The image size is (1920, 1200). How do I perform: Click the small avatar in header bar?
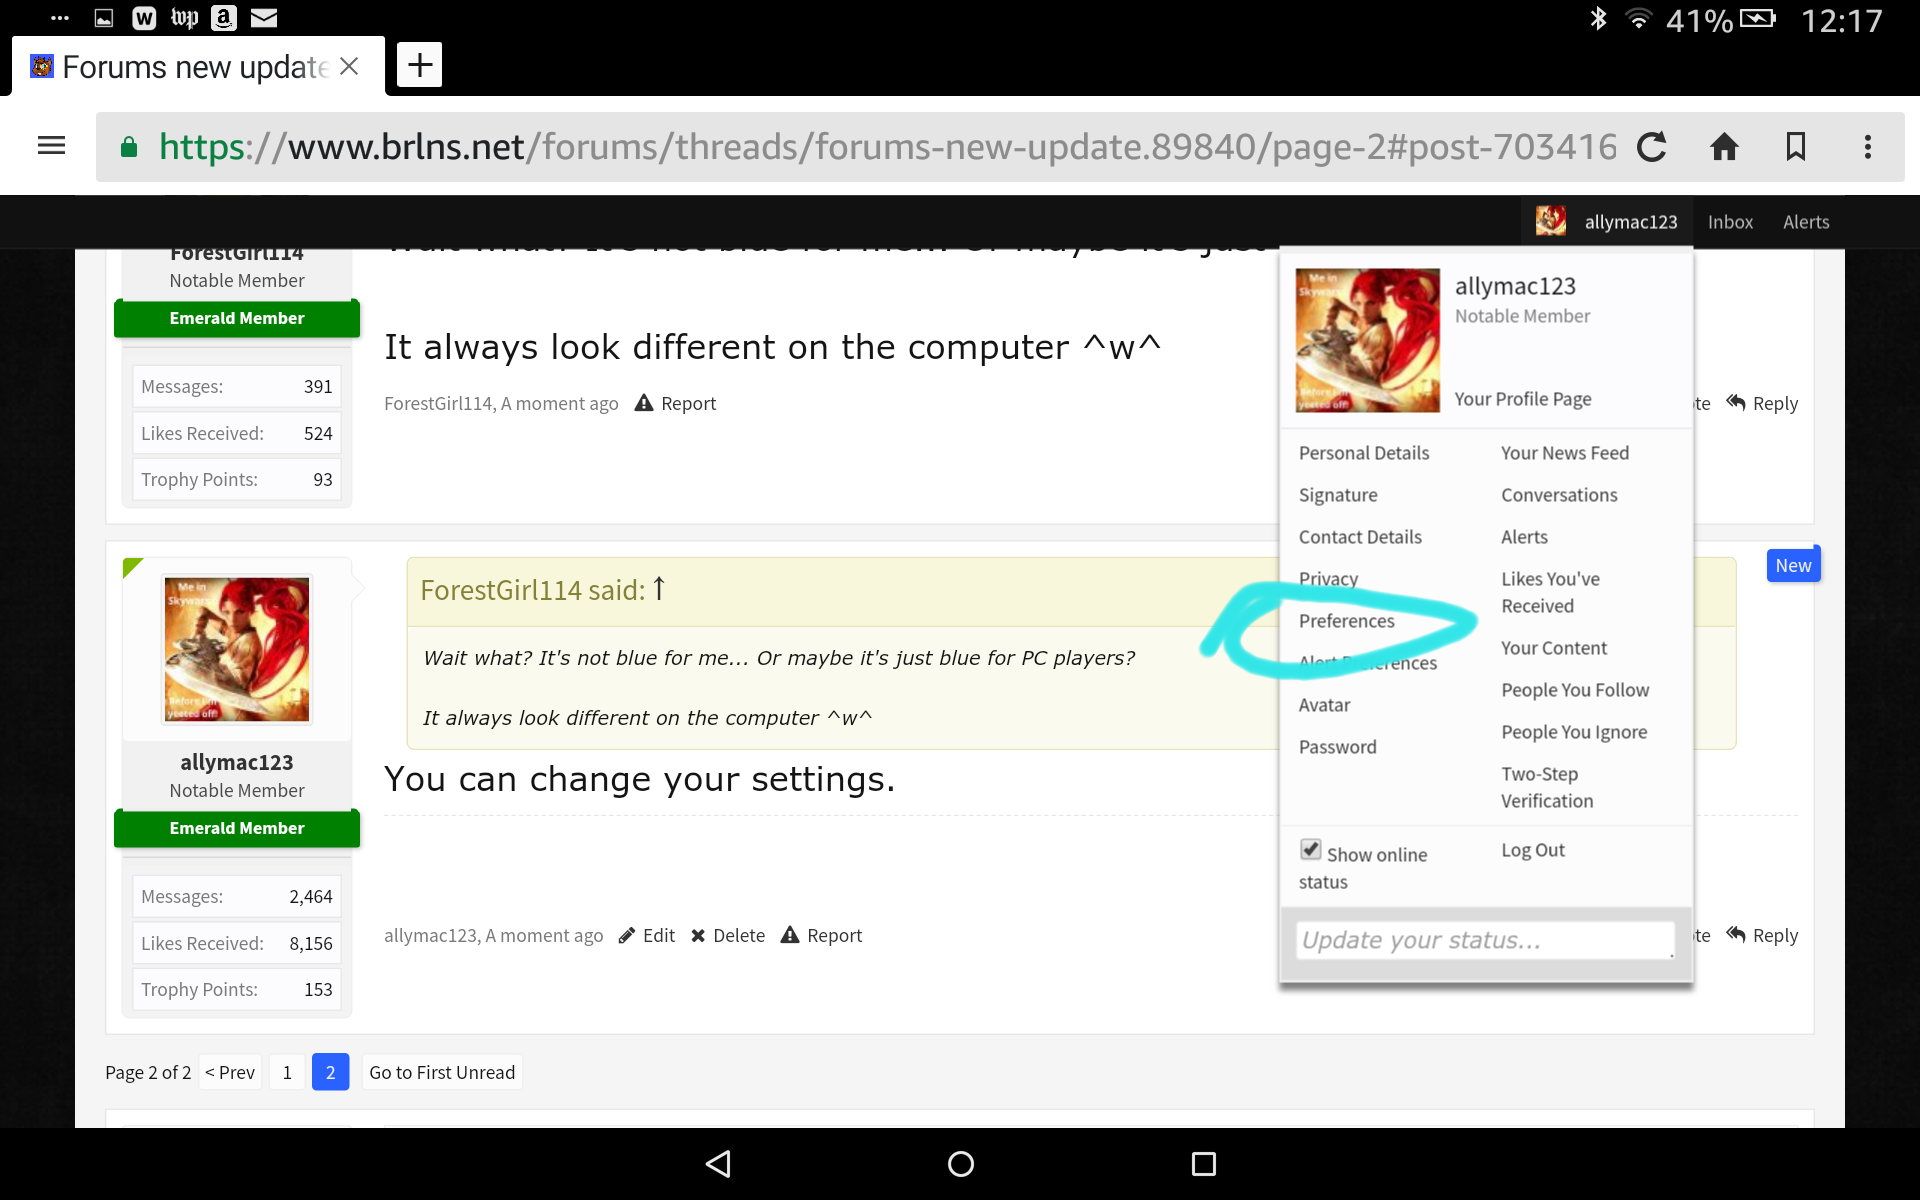1550,221
